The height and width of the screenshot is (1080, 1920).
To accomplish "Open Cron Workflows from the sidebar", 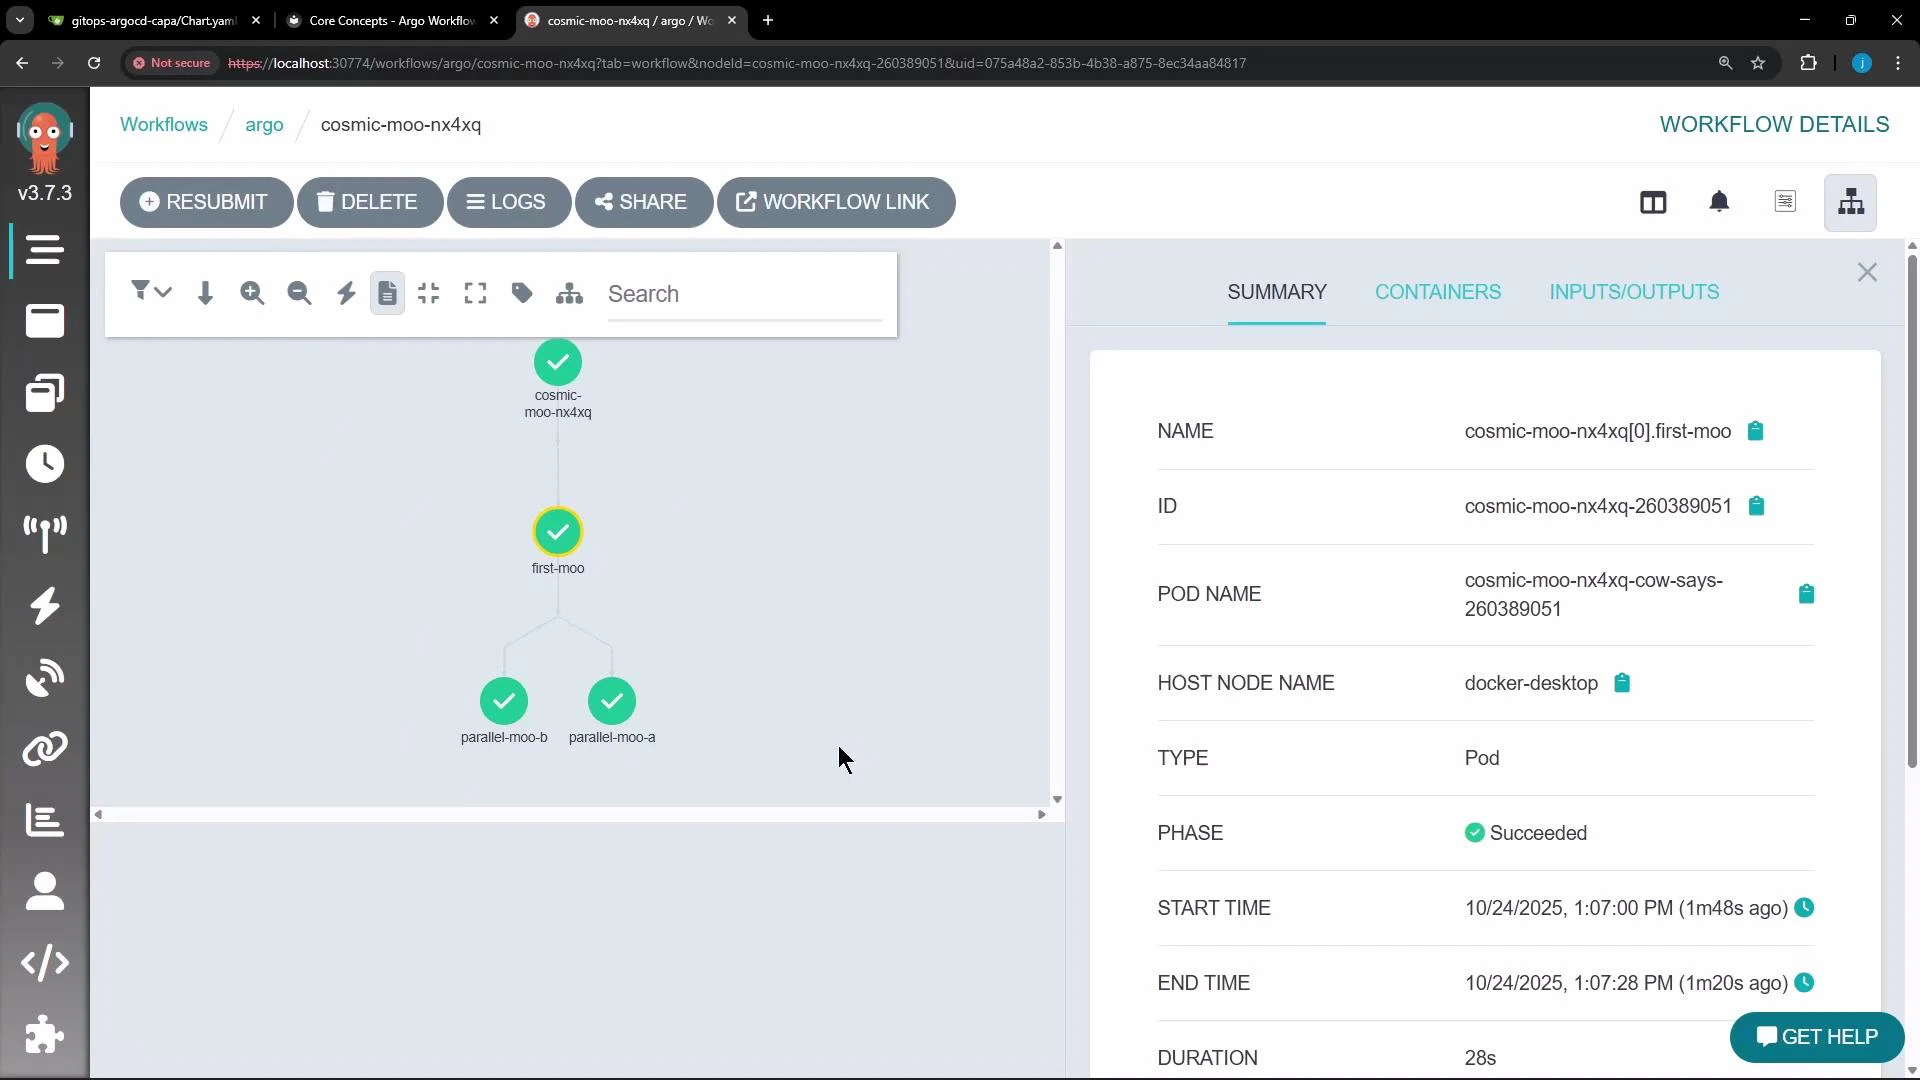I will pos(44,464).
